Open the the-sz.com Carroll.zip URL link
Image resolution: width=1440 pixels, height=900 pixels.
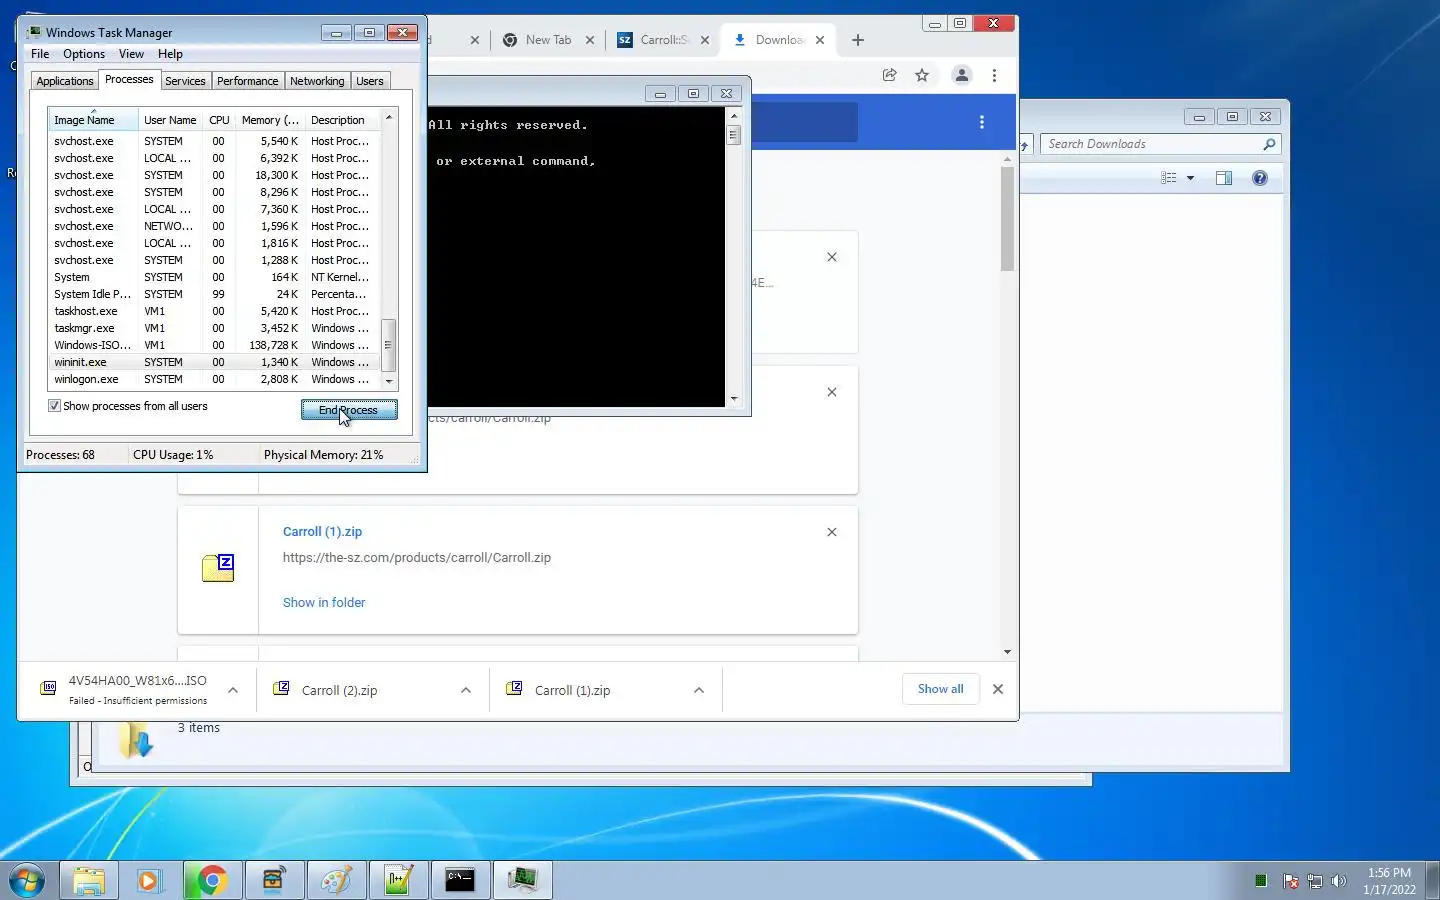point(417,558)
